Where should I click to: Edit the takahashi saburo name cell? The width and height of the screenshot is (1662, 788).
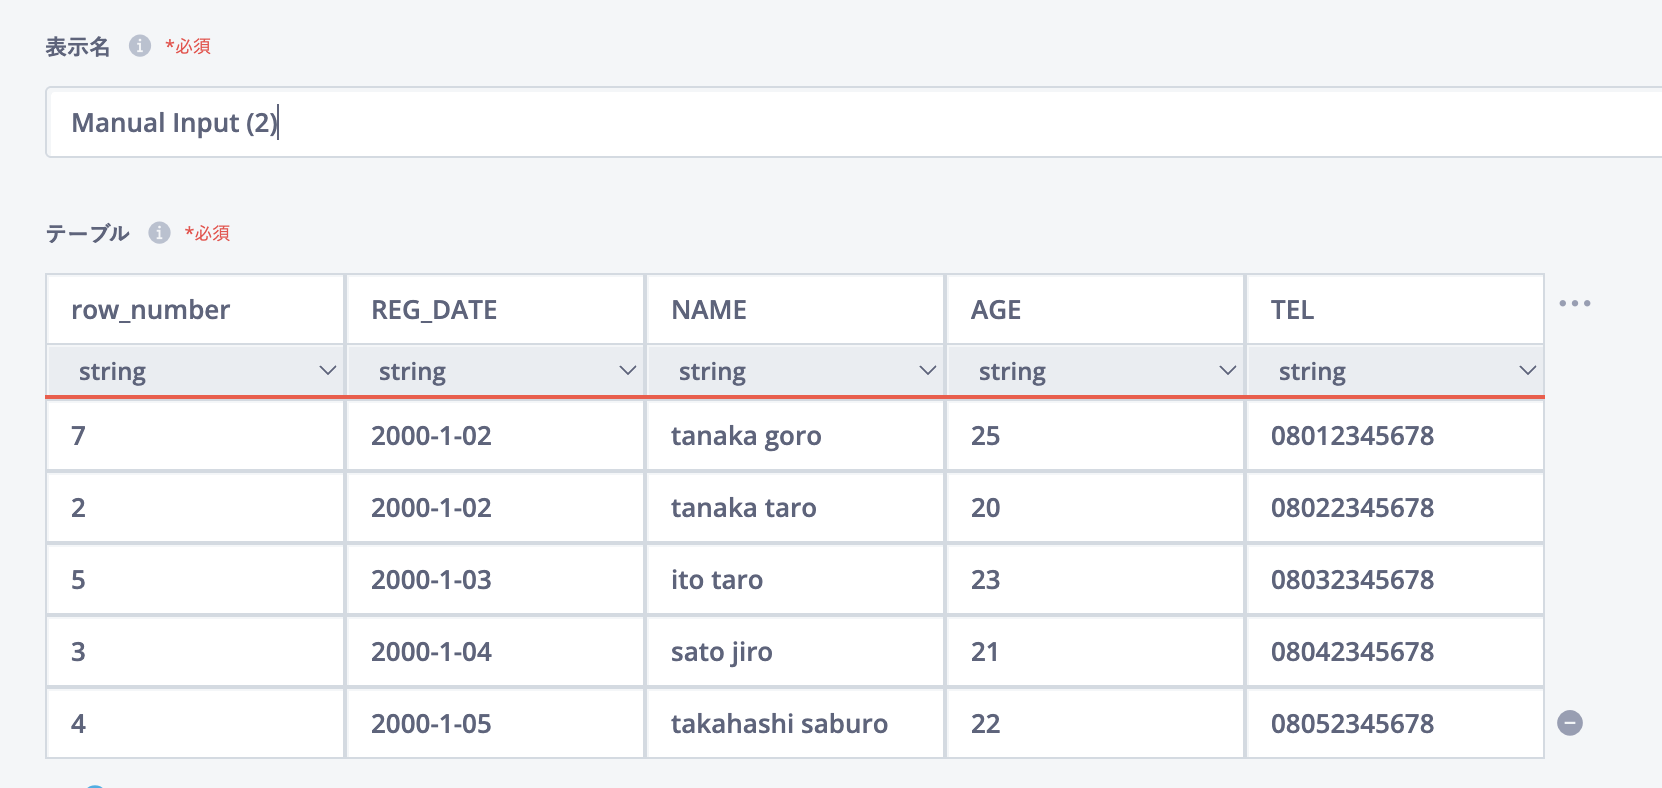(796, 724)
